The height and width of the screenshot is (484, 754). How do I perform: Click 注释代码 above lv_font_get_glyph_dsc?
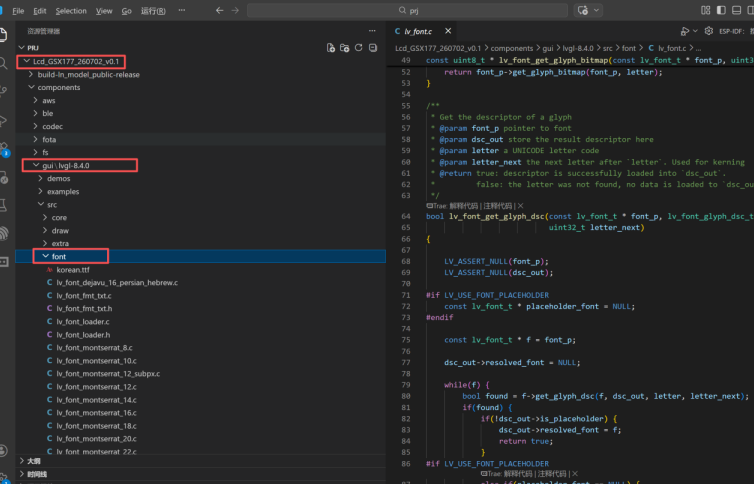point(498,206)
